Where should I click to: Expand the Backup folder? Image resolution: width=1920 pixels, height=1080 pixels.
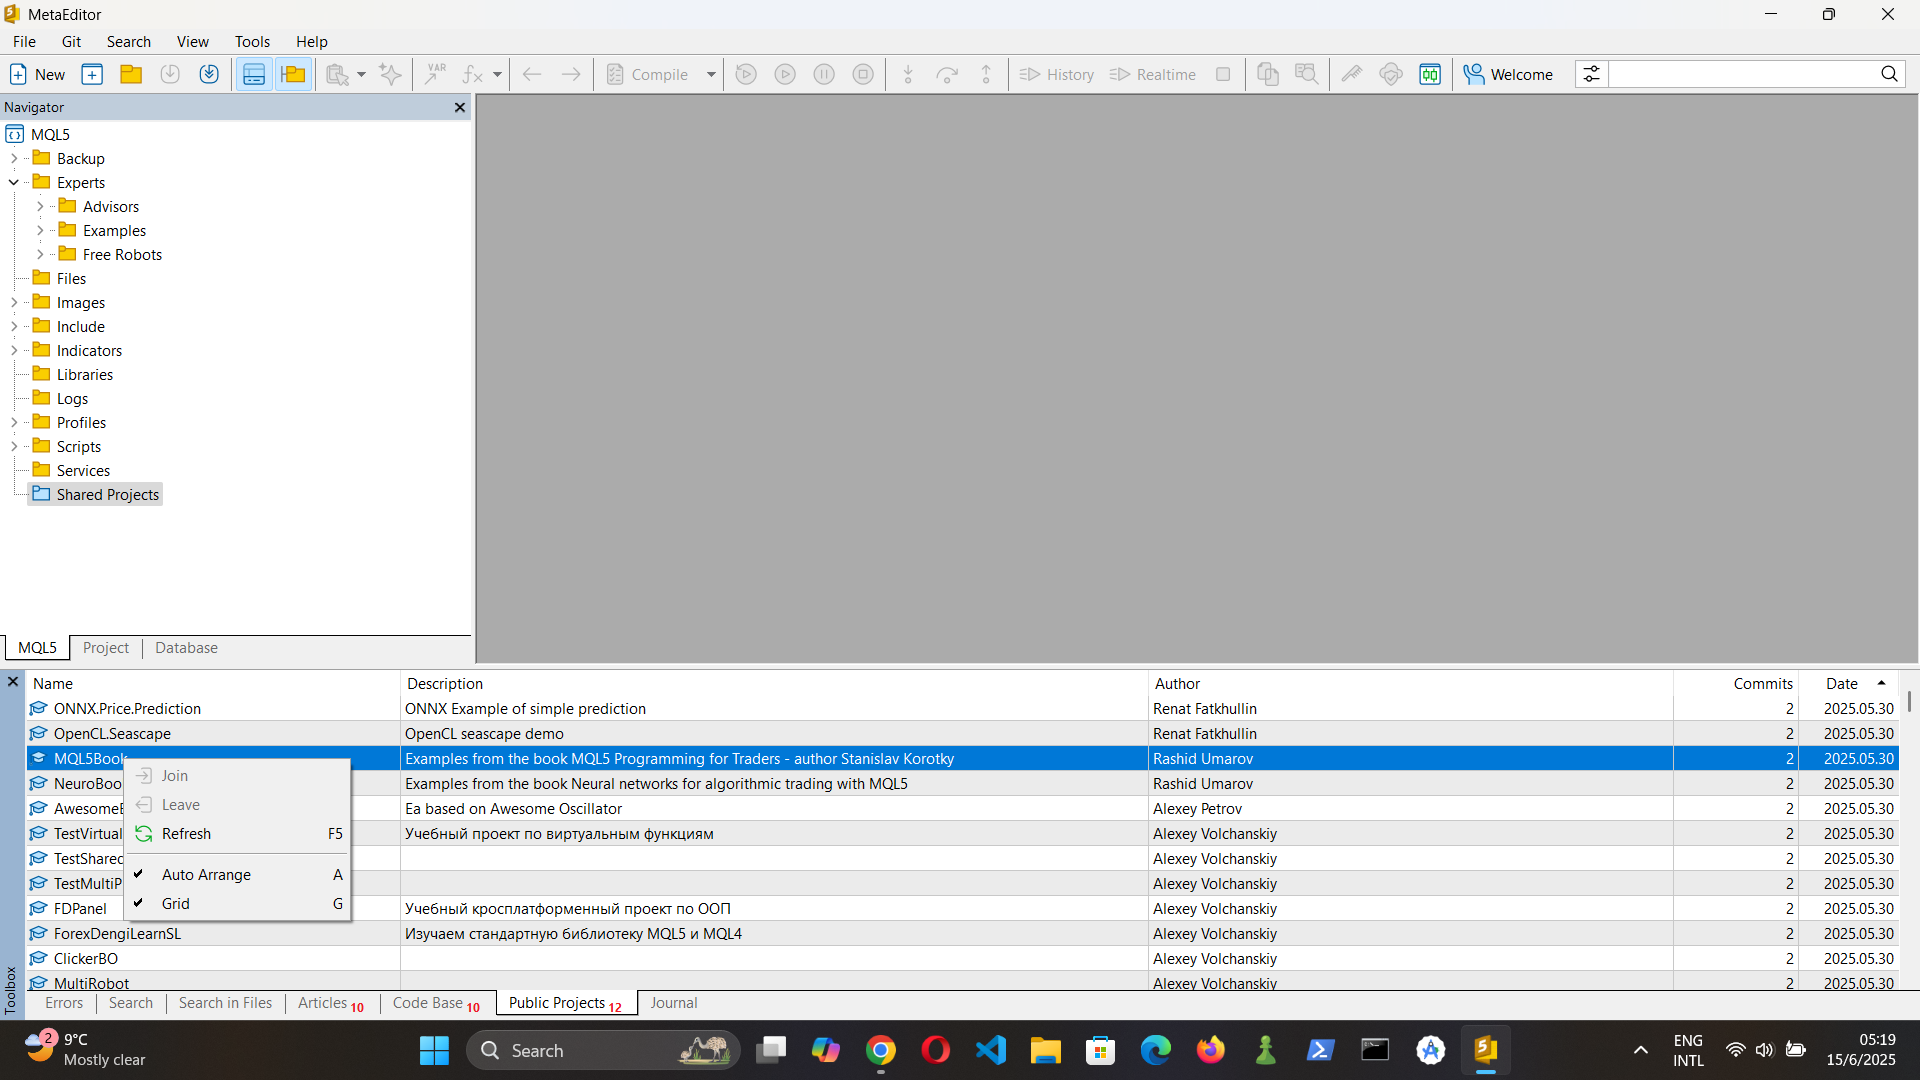[14, 158]
